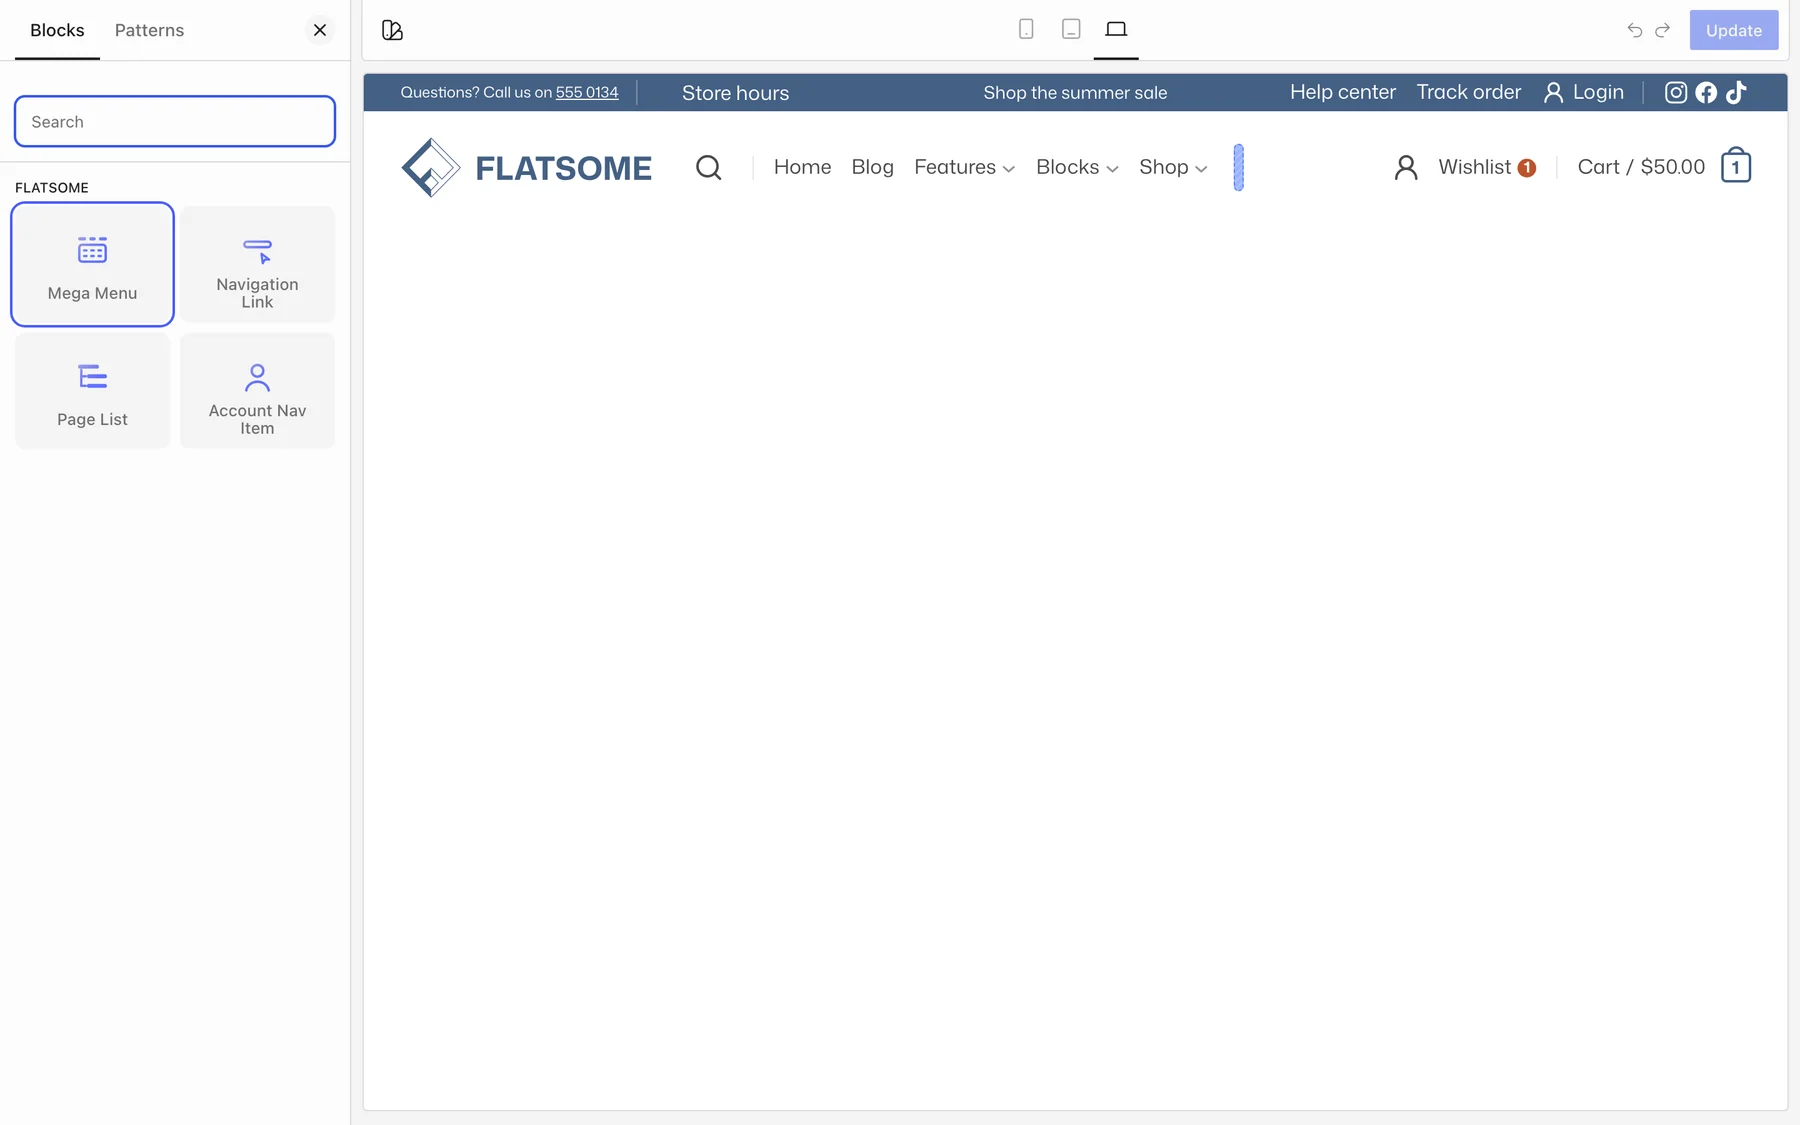The width and height of the screenshot is (1800, 1125).
Task: Expand the Shop menu dropdown
Action: click(1173, 167)
